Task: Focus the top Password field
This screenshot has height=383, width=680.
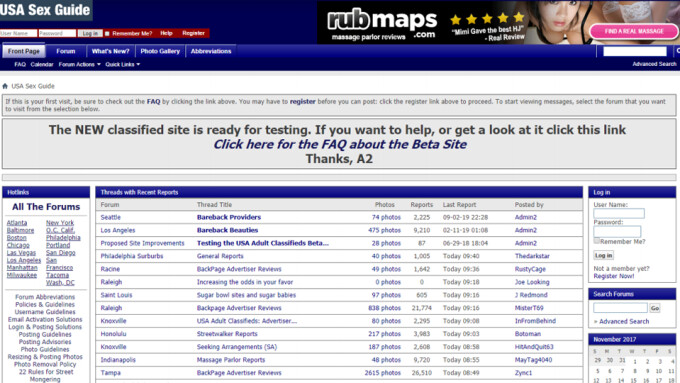Action: (57, 33)
